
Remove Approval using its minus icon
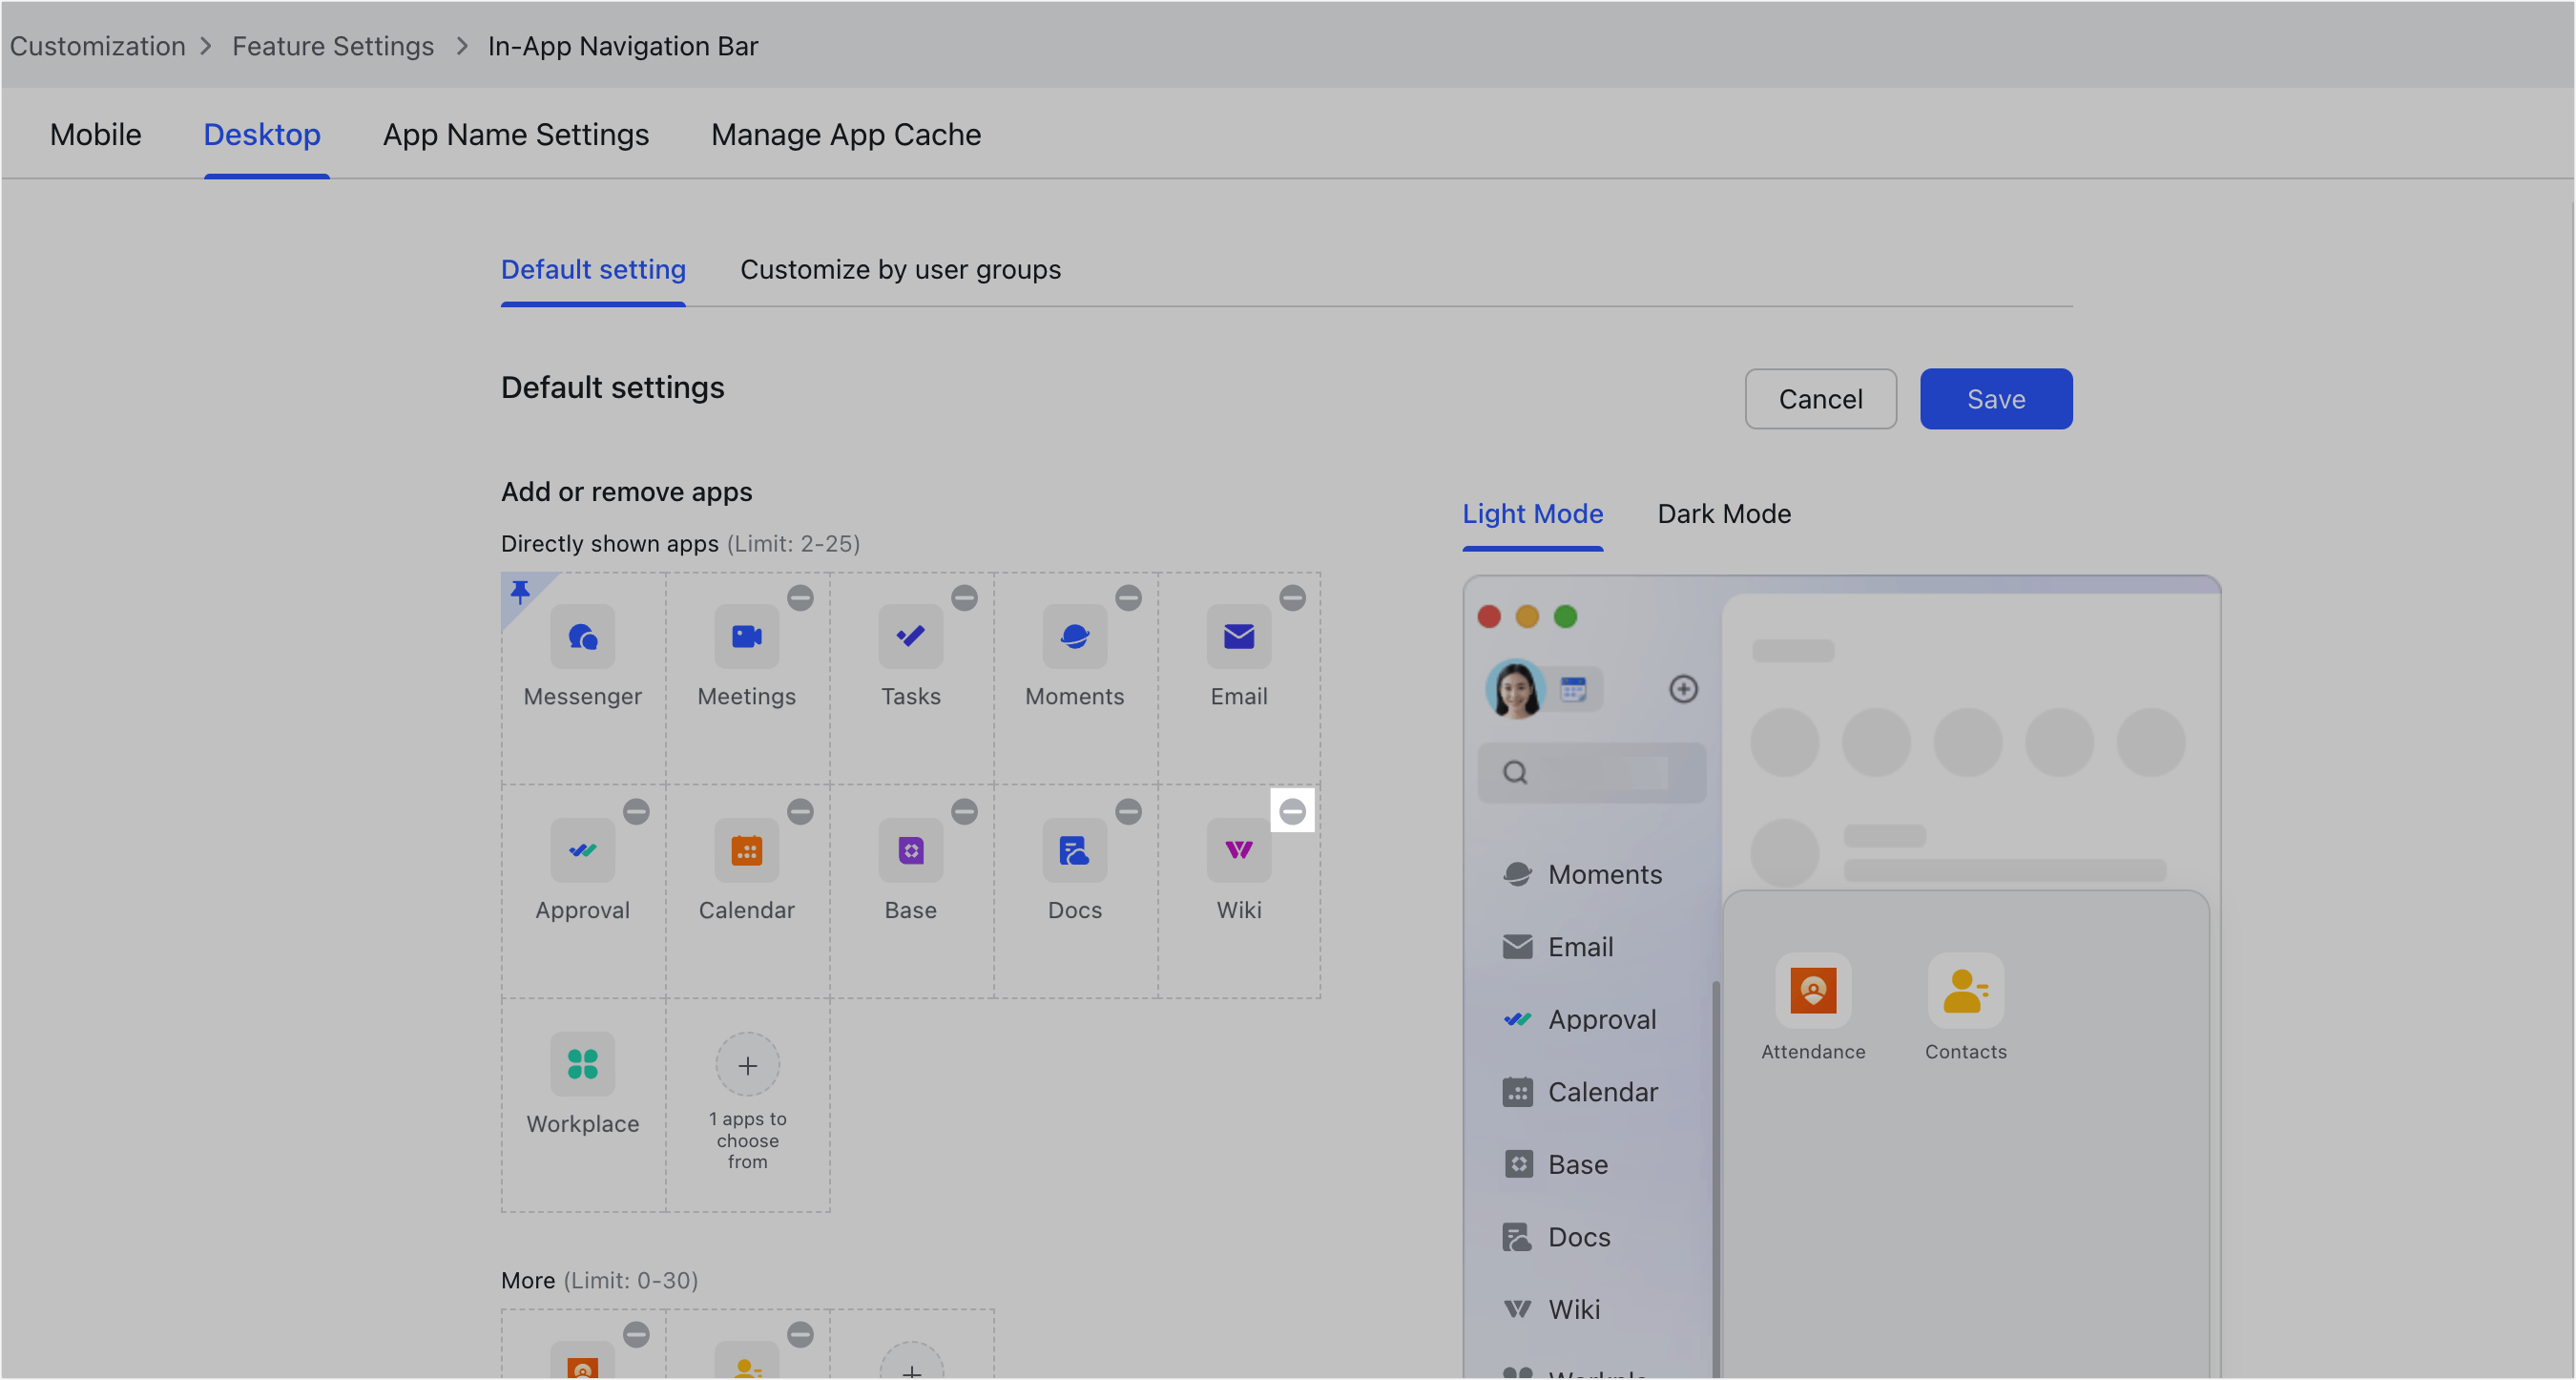coord(636,811)
